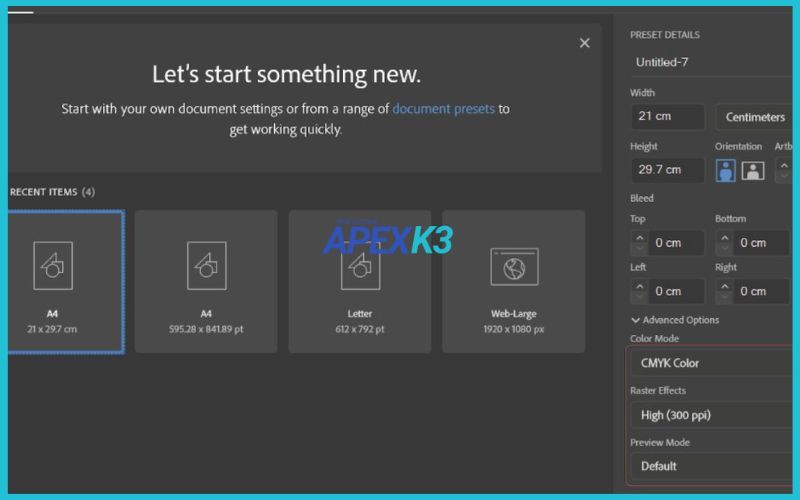Image resolution: width=800 pixels, height=500 pixels.
Task: Select the Web-Large 1920 x 1080 preset
Action: pyautogui.click(x=514, y=281)
